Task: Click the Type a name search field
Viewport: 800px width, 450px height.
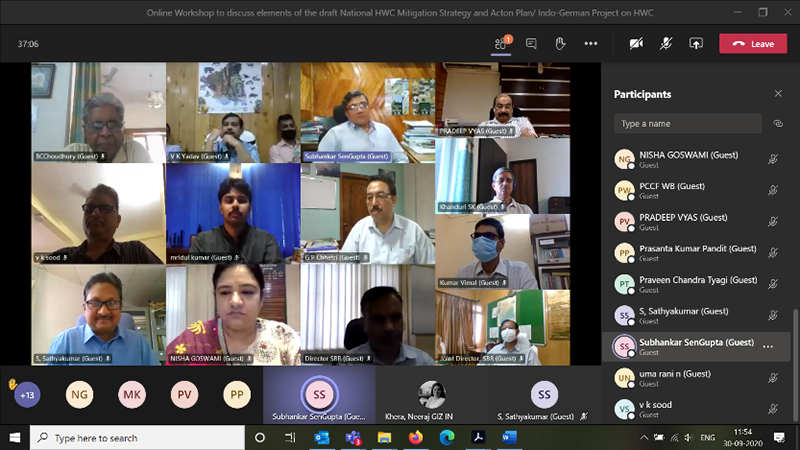Action: tap(688, 124)
